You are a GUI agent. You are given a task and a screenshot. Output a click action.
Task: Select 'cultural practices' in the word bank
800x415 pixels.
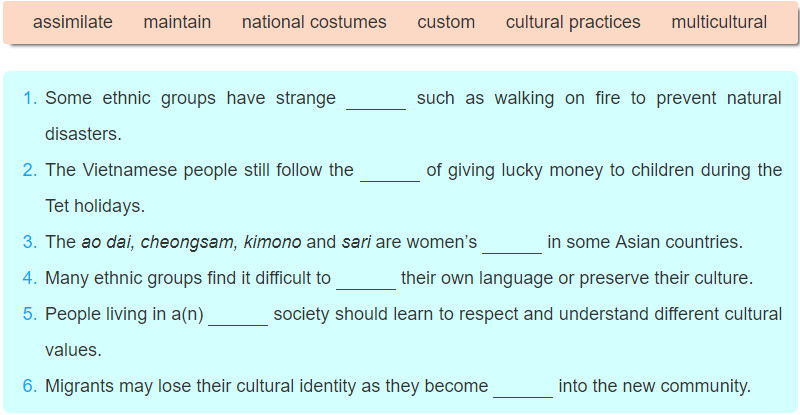tap(573, 22)
